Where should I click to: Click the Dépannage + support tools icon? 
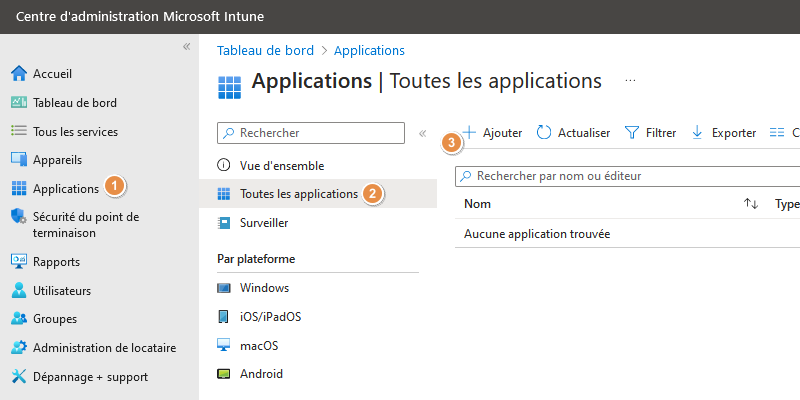(19, 377)
